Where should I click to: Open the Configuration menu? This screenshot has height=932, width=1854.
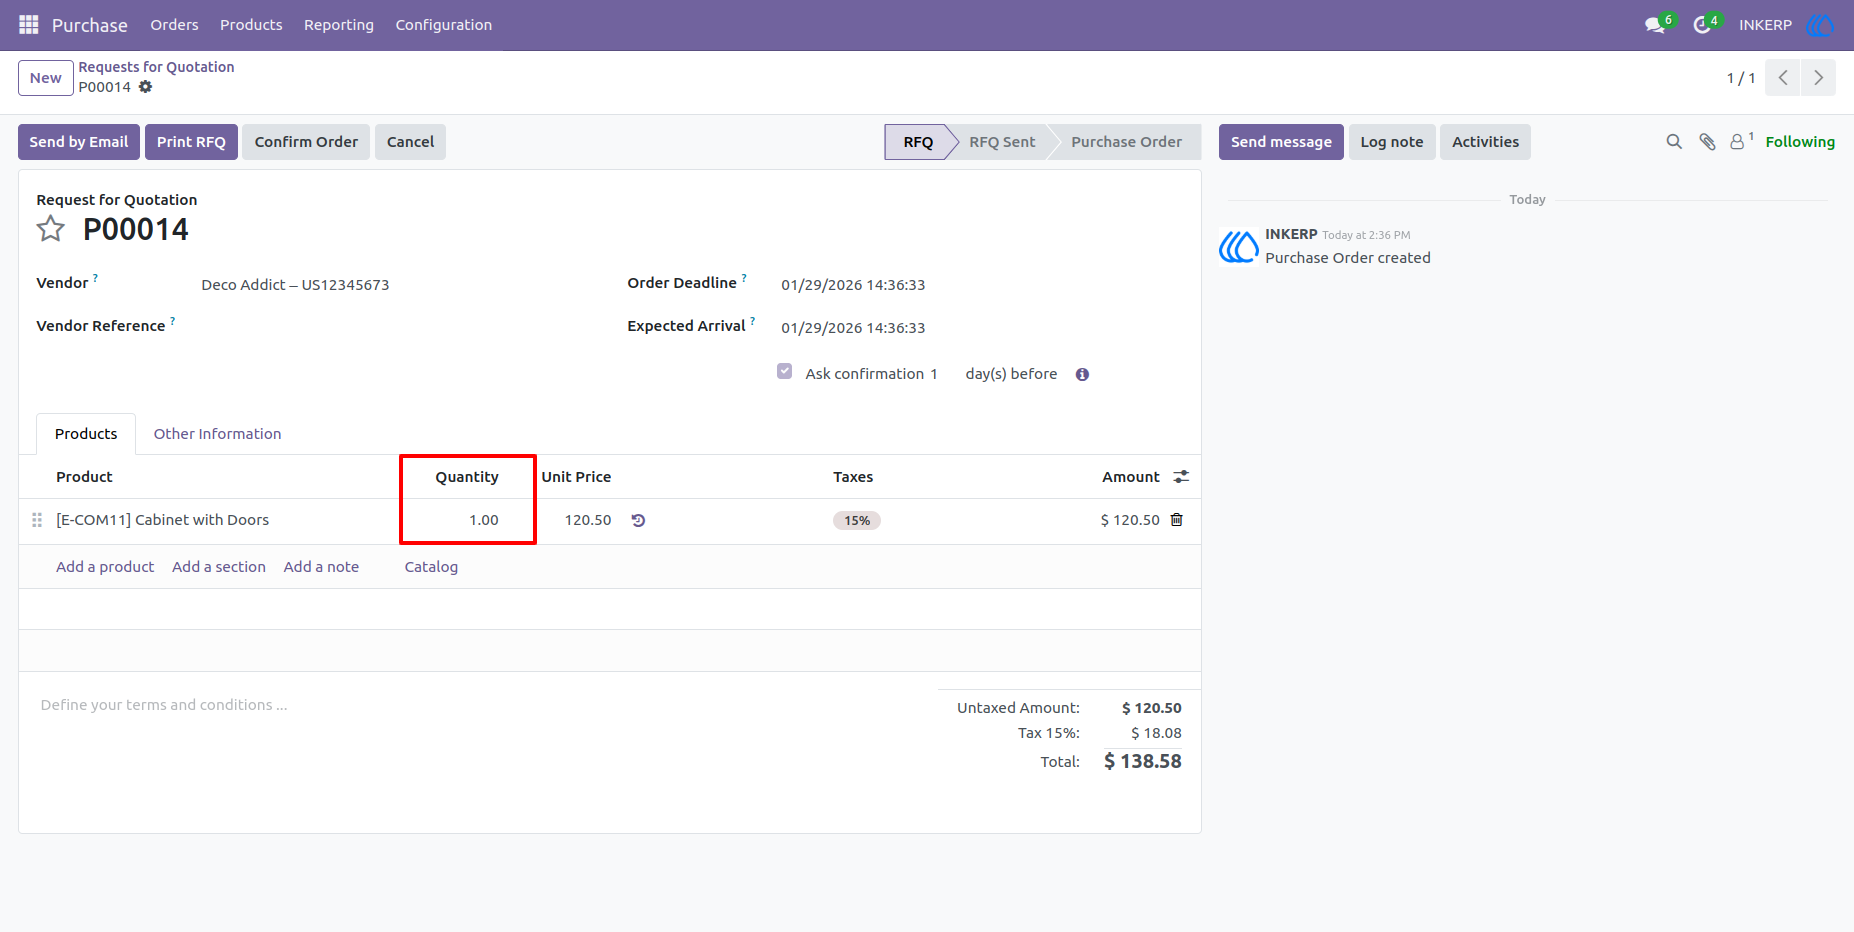tap(444, 25)
